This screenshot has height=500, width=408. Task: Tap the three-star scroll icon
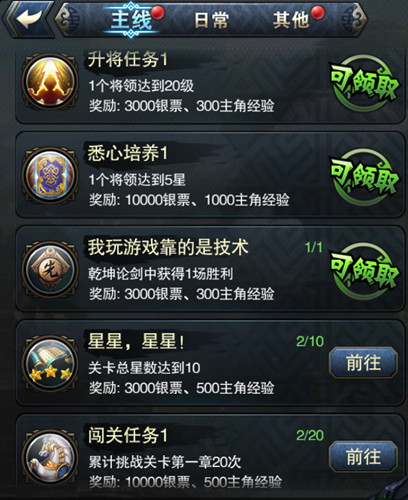[x=50, y=363]
